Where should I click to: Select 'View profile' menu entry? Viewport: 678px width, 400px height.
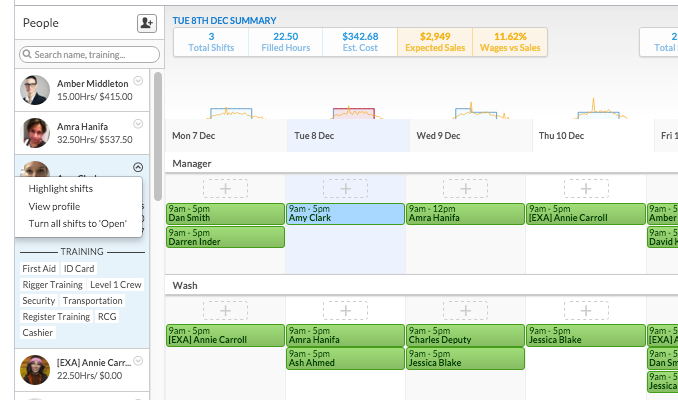(x=54, y=206)
